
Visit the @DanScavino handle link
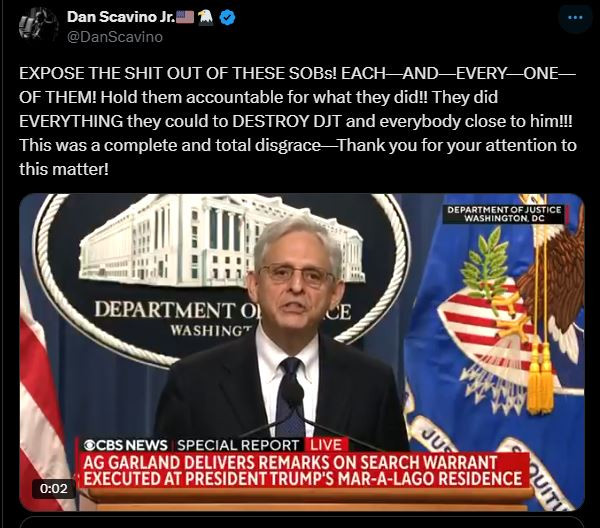pyautogui.click(x=115, y=37)
